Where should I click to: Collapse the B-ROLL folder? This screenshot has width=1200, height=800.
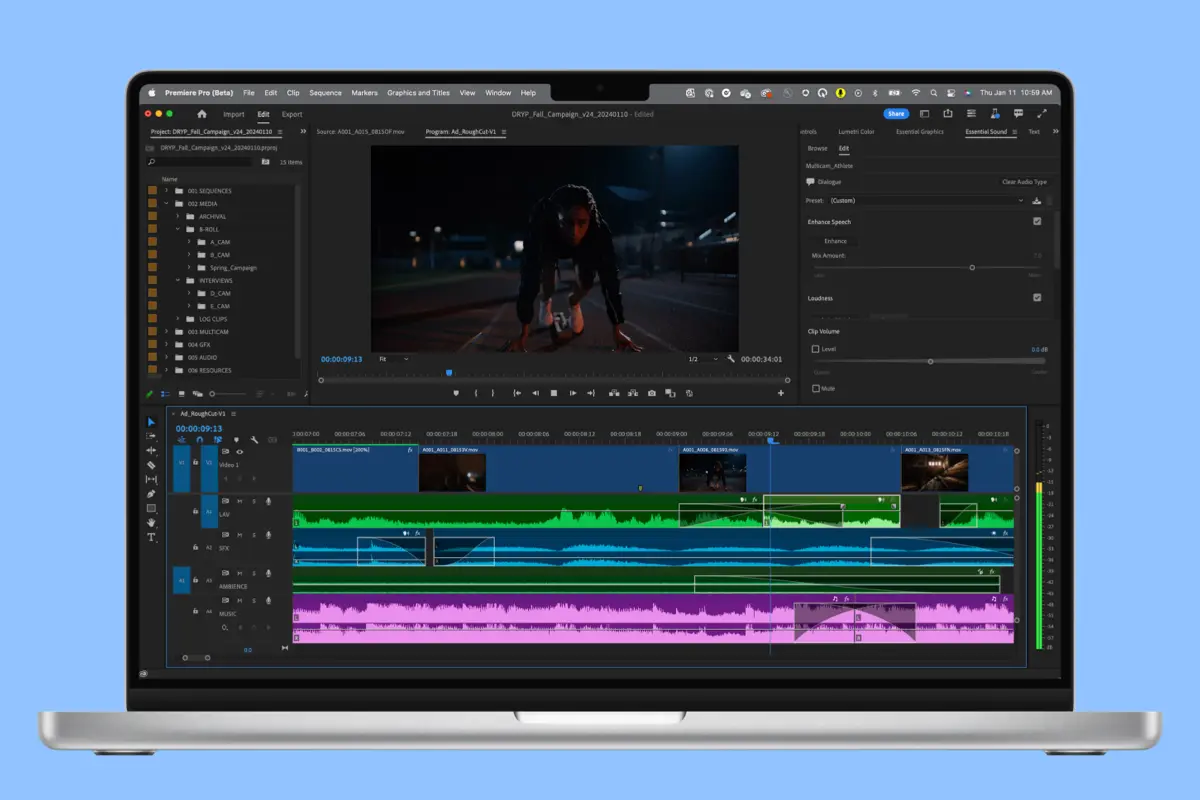[x=178, y=229]
